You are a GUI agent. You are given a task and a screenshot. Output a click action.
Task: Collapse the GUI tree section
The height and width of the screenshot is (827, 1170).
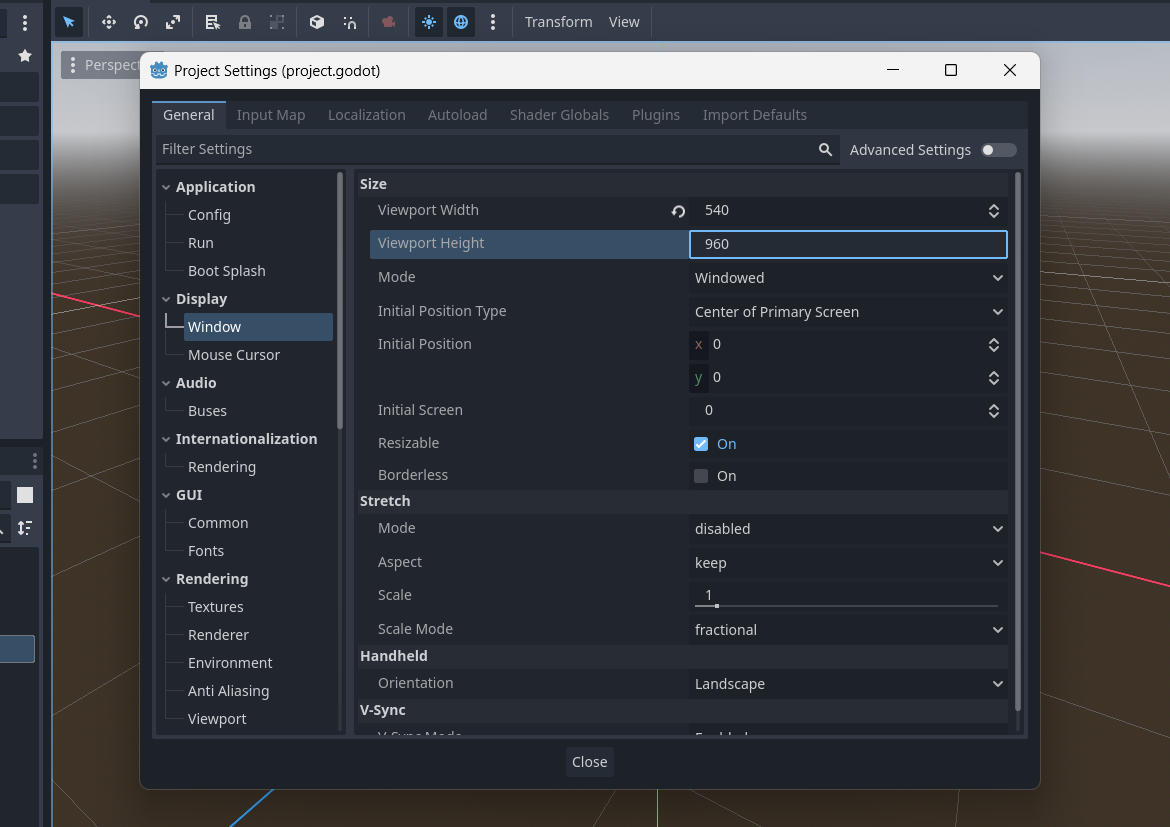(x=166, y=495)
